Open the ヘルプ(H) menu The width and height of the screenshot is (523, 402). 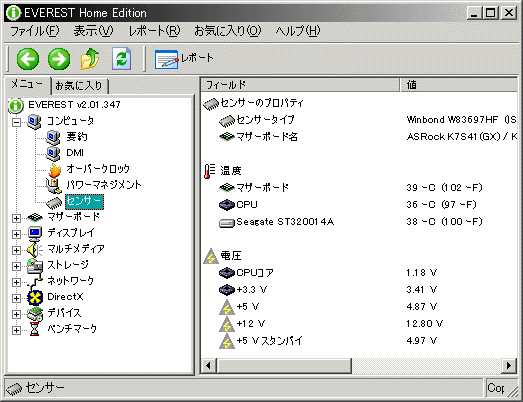298,31
